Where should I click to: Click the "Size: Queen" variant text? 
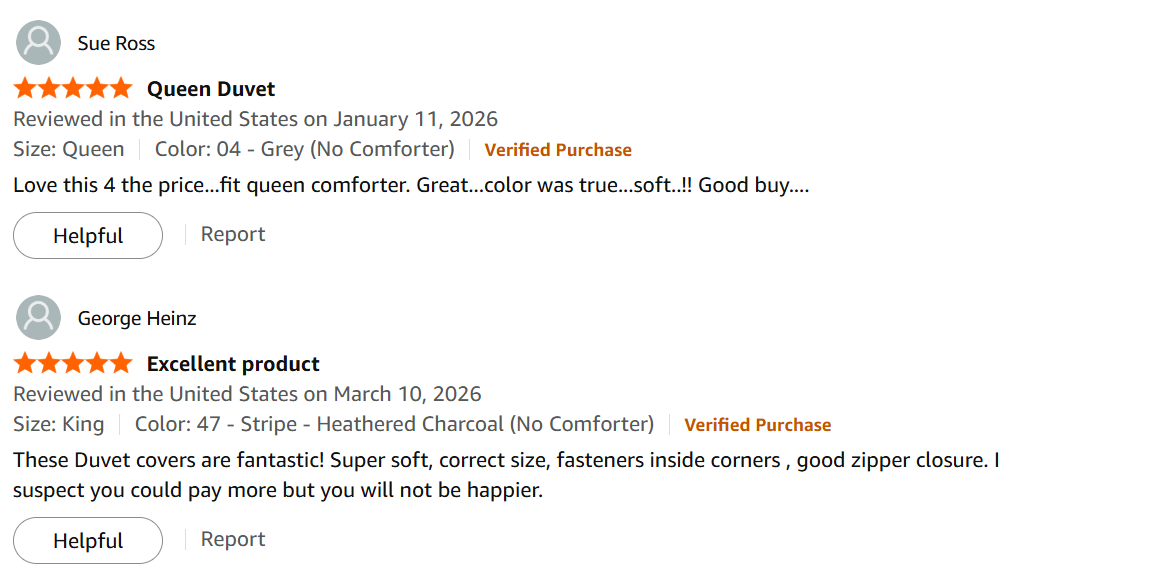[69, 150]
